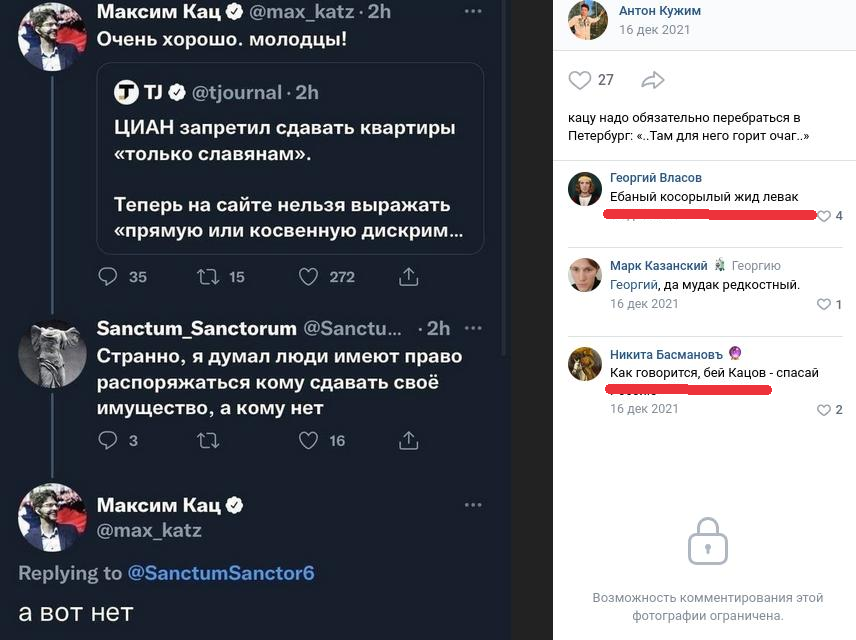Share the VK photo via arrow icon
Screen dimensions: 856x640
653,80
